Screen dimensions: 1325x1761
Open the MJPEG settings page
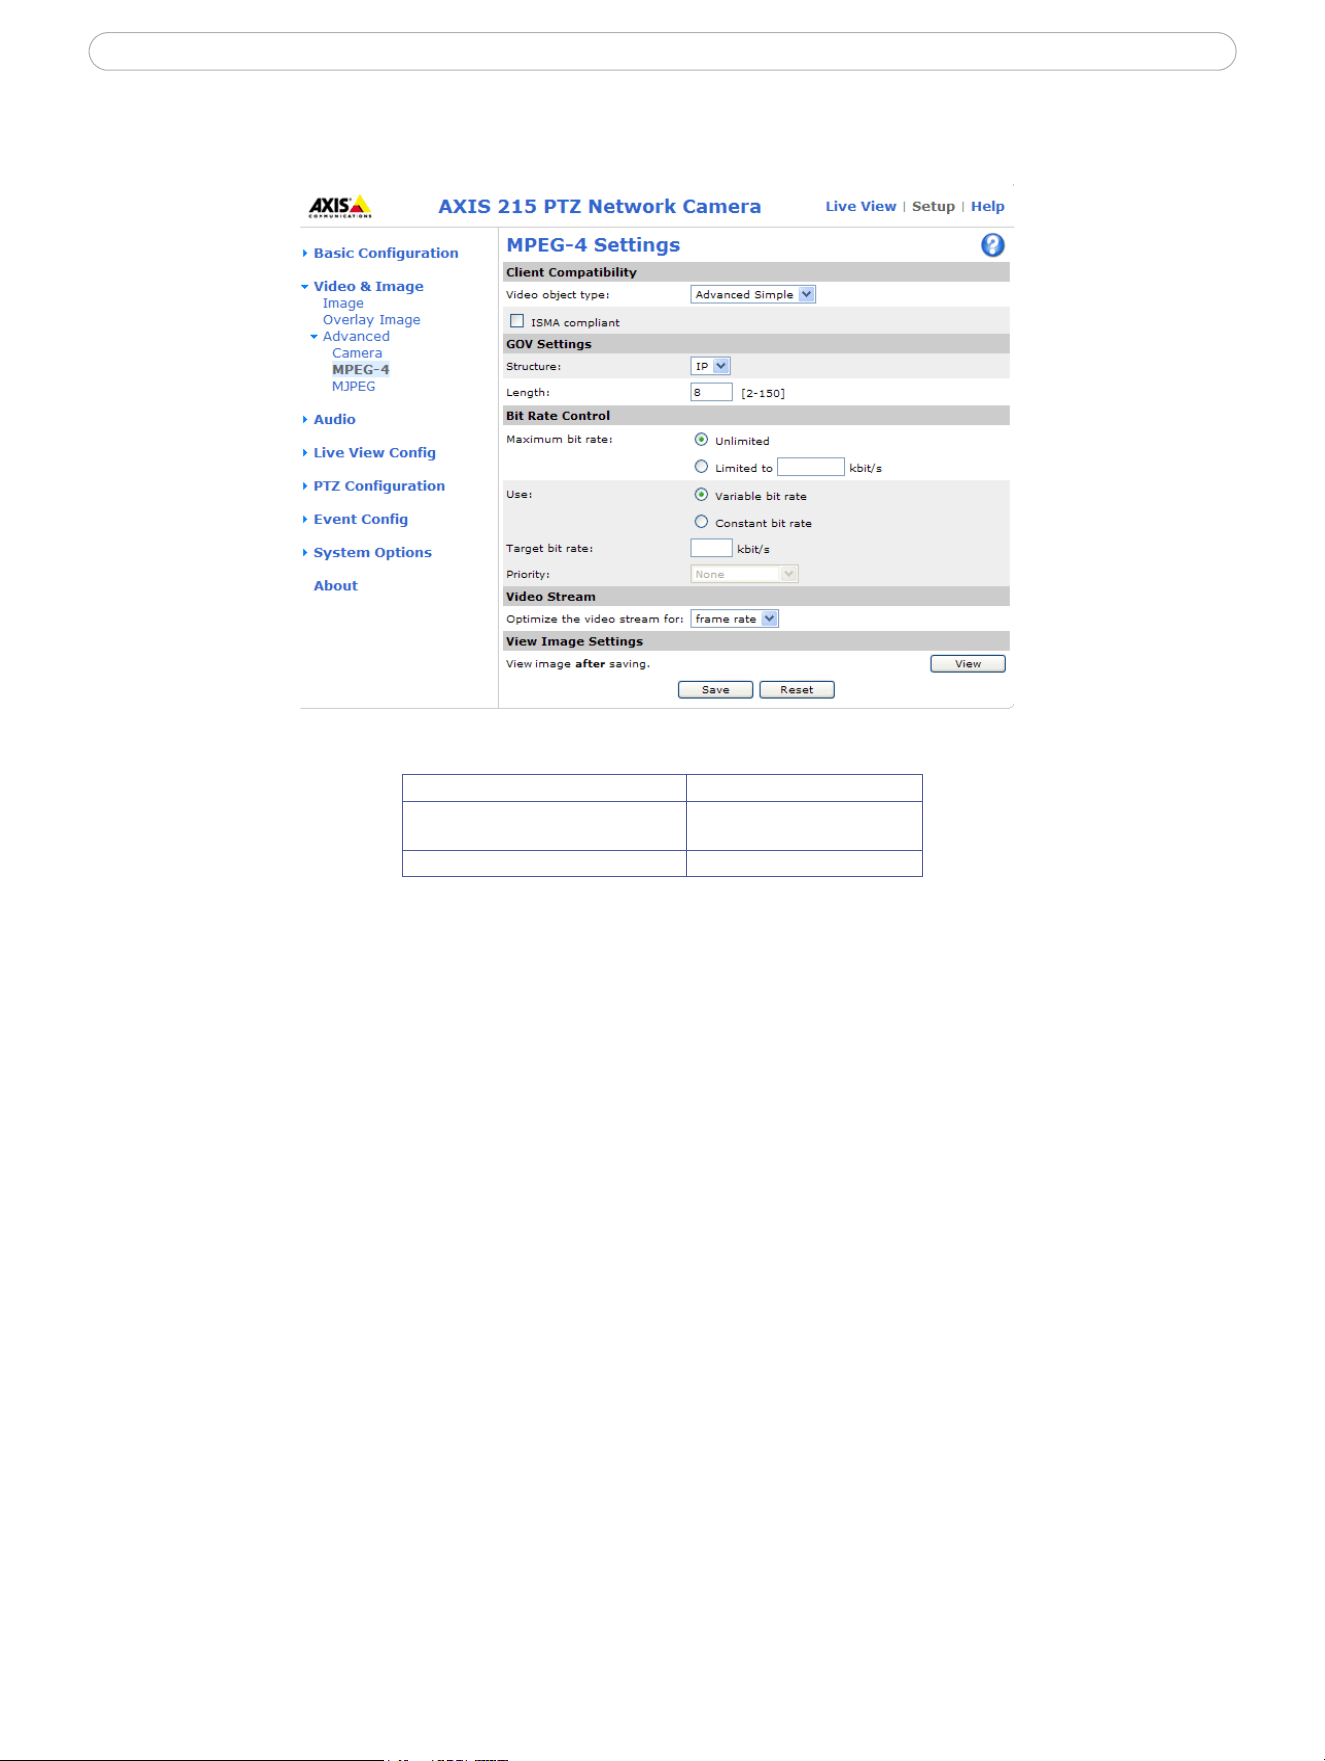pyautogui.click(x=354, y=386)
